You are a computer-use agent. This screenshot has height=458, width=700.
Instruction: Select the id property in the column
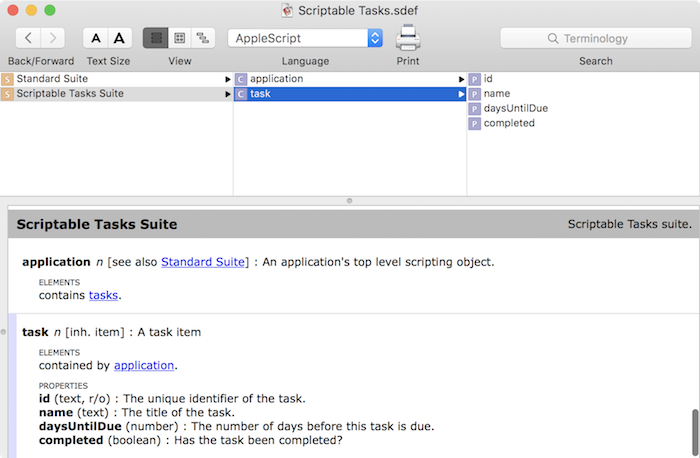pyautogui.click(x=583, y=79)
